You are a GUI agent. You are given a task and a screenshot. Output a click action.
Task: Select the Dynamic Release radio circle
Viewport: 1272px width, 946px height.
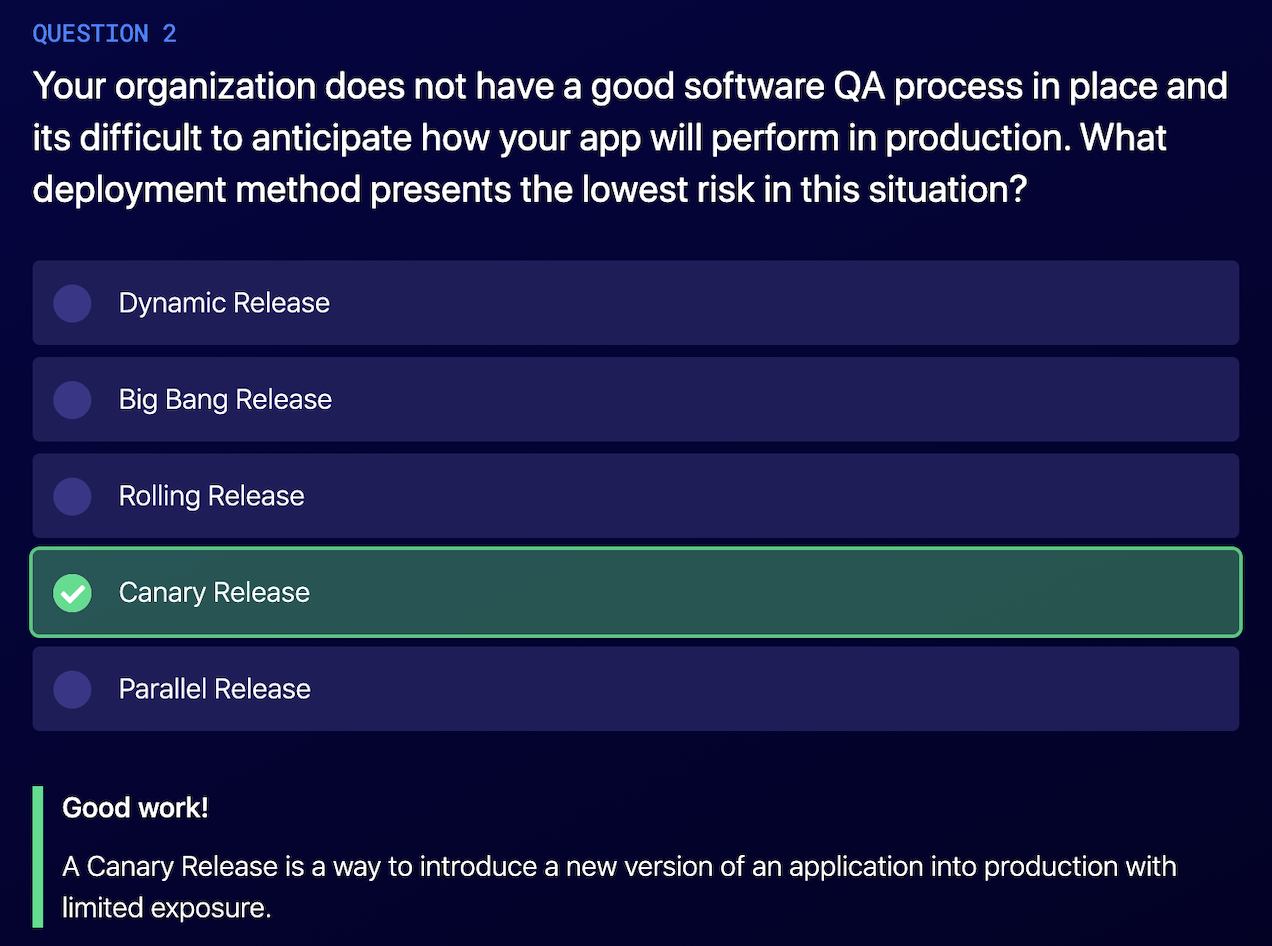point(72,303)
